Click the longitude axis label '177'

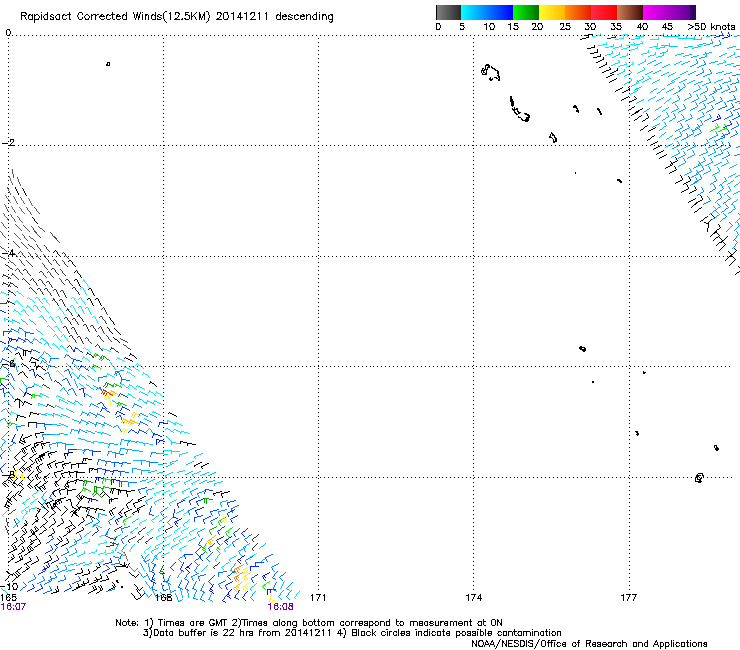pyautogui.click(x=628, y=598)
